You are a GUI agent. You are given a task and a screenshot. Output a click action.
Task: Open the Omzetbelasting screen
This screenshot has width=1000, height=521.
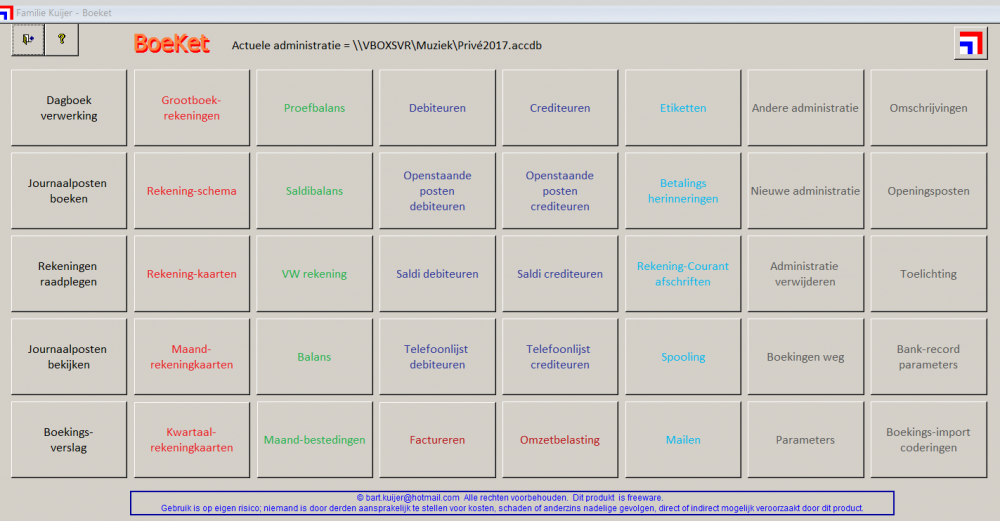point(560,439)
